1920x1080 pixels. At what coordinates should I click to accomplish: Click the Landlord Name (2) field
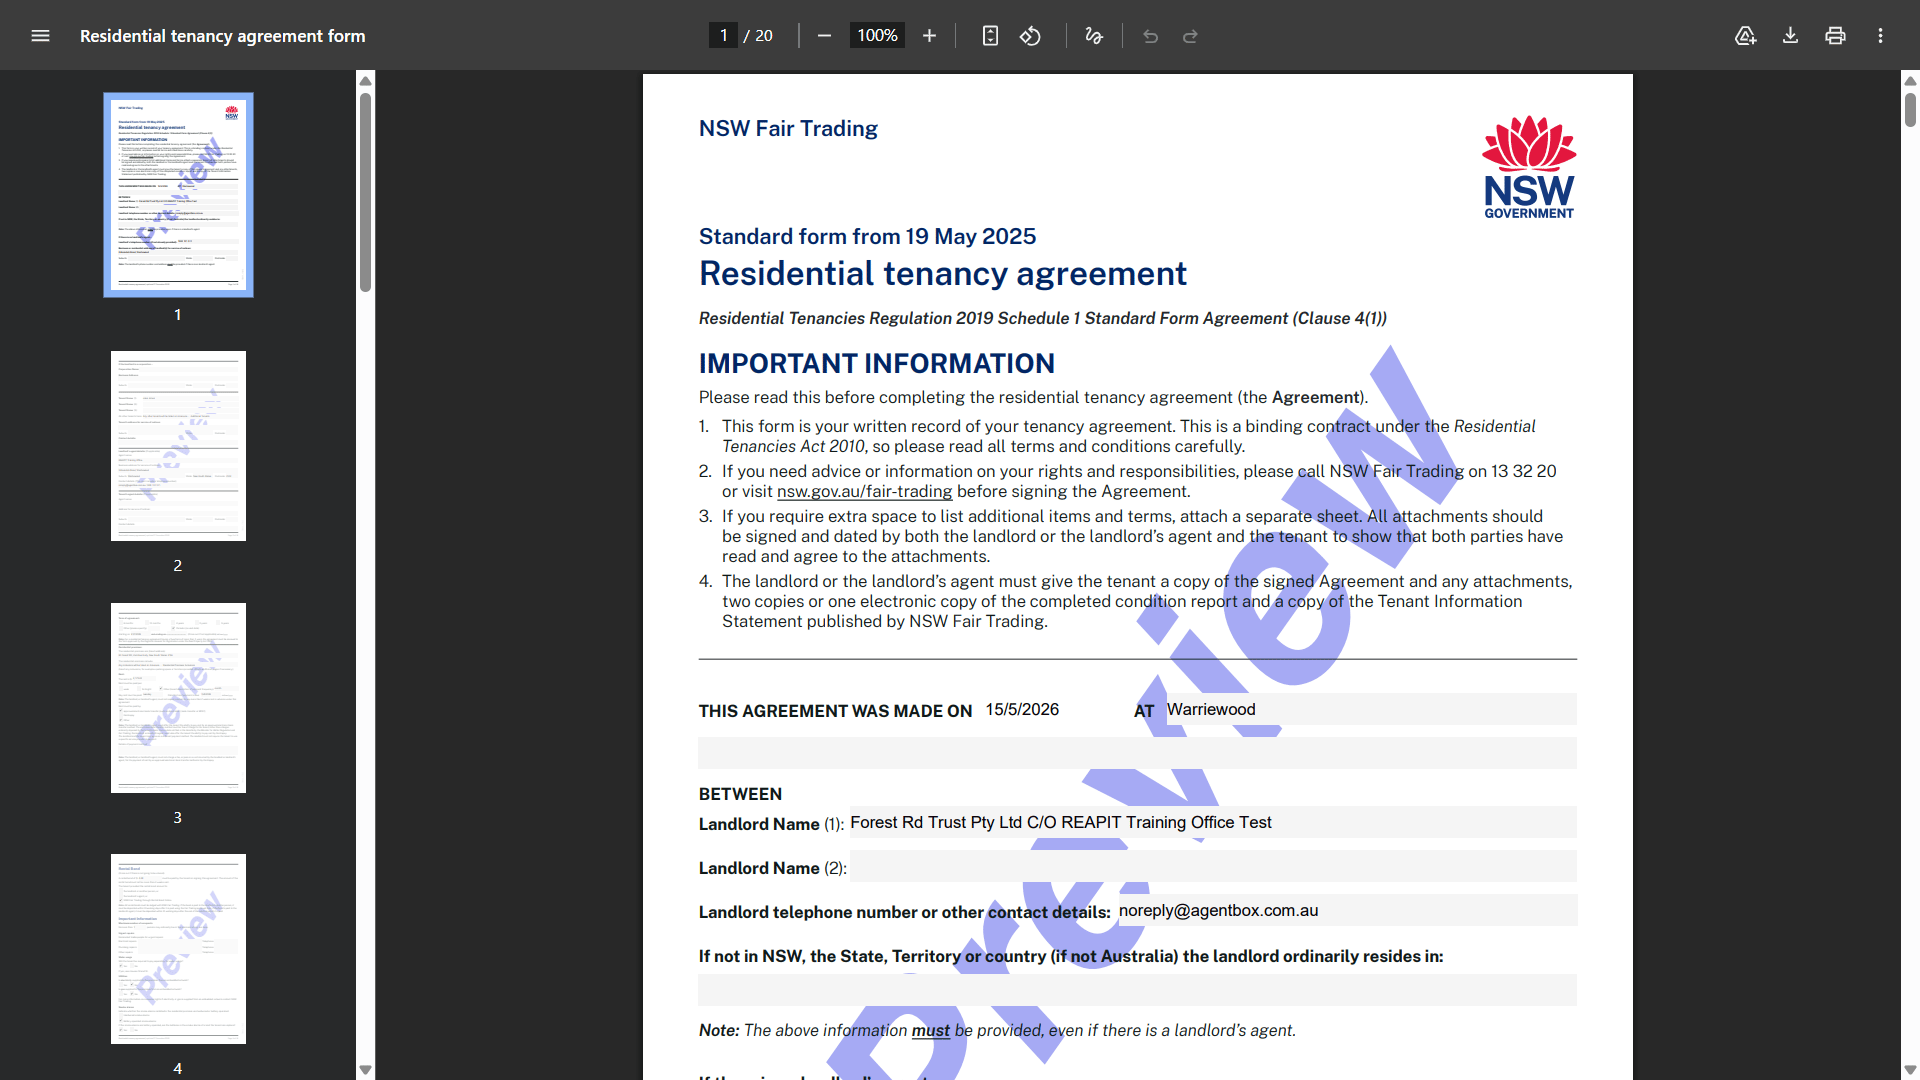tap(1213, 866)
